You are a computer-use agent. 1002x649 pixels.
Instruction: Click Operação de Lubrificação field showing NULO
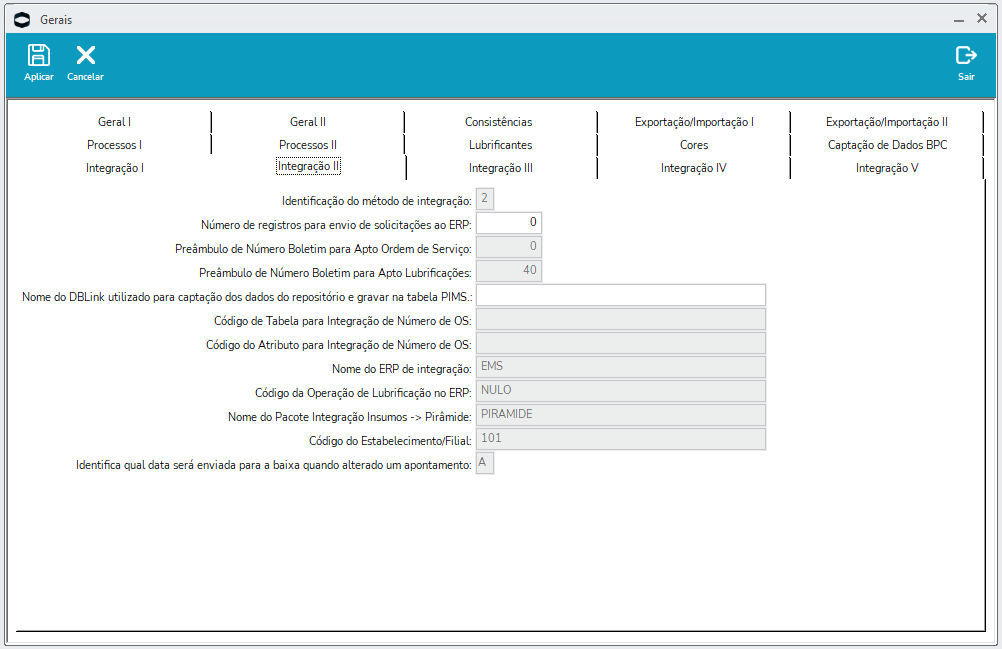point(620,391)
